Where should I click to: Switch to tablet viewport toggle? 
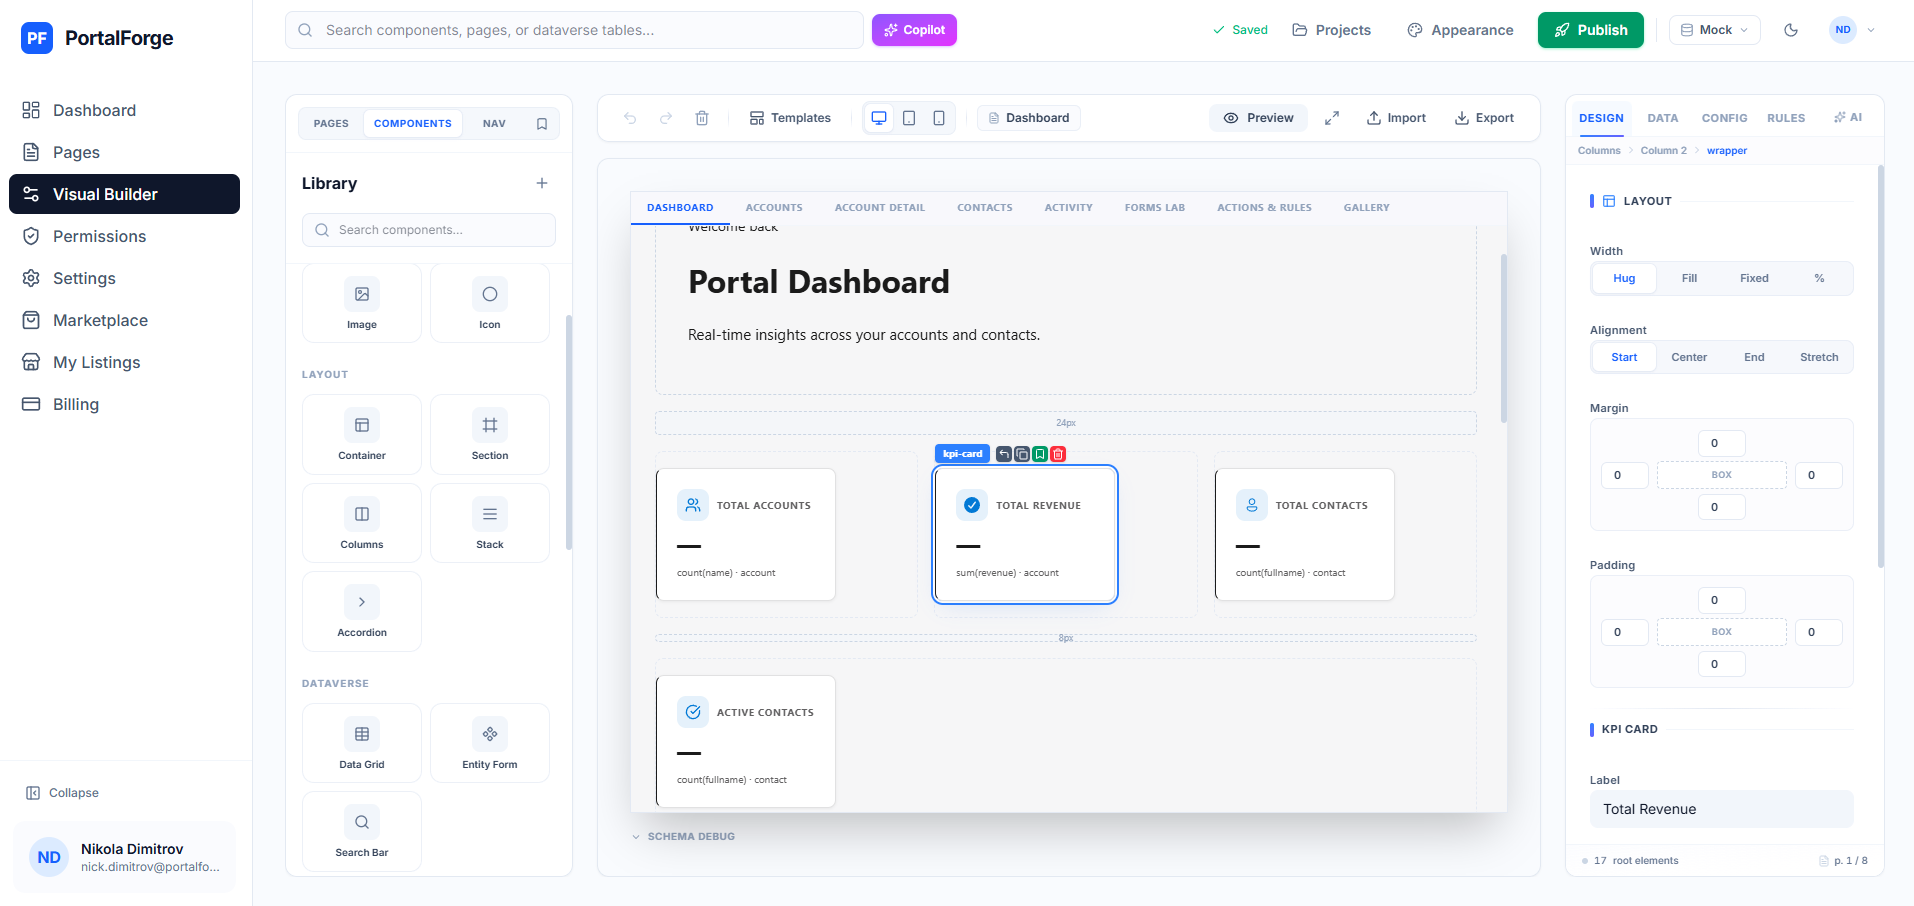tap(908, 117)
